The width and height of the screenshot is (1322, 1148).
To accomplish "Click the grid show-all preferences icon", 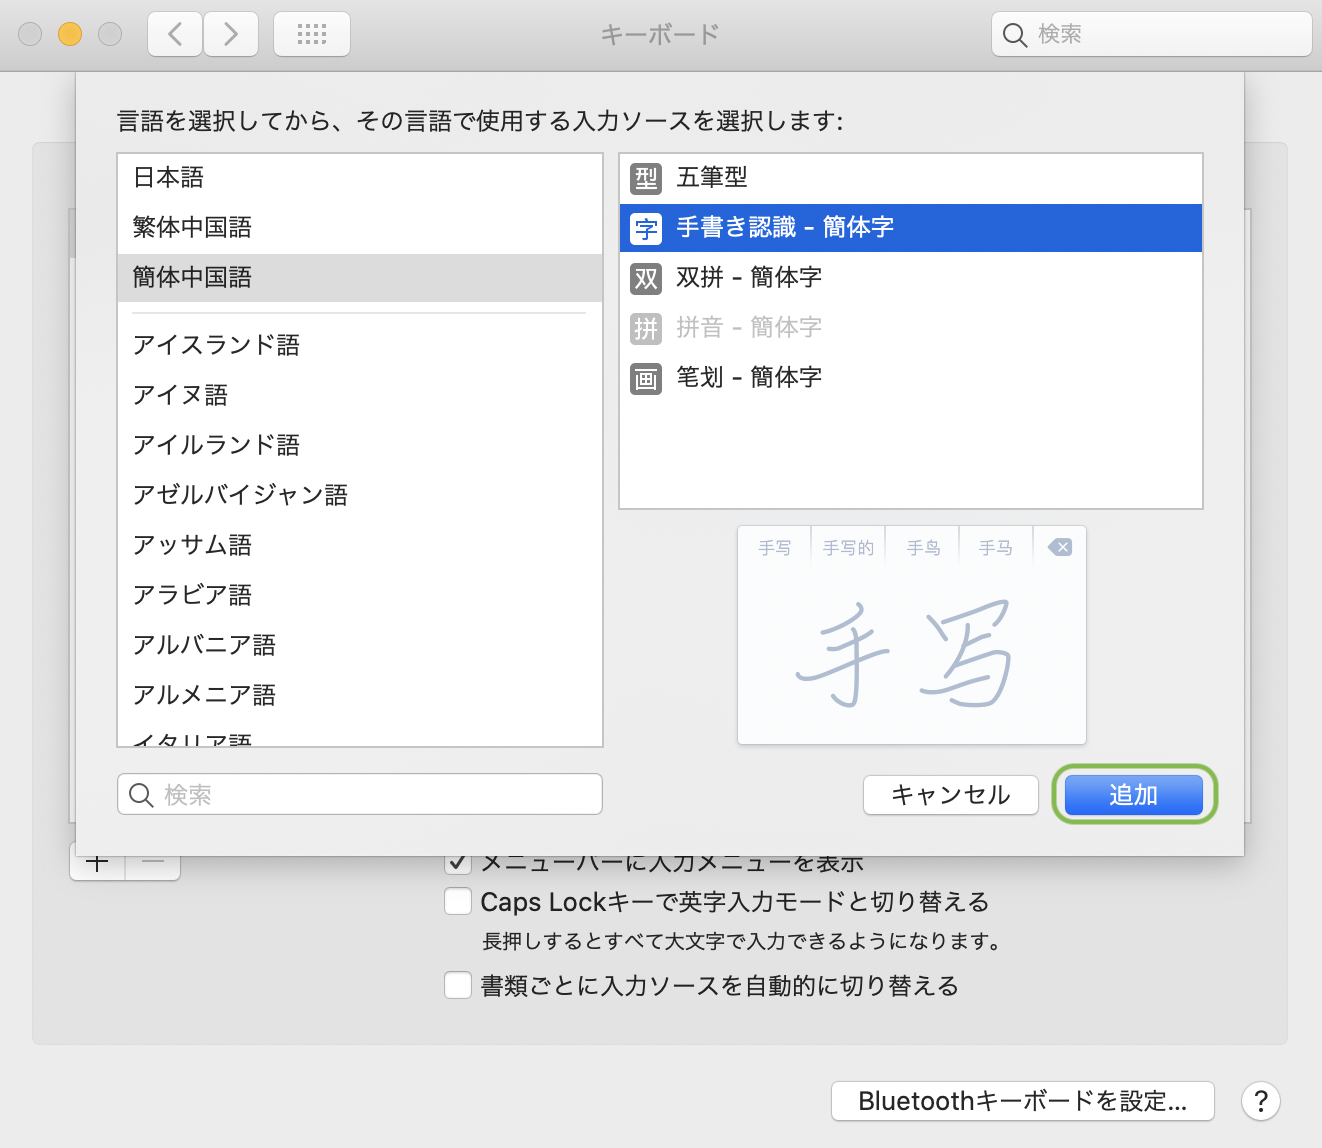I will (x=312, y=35).
